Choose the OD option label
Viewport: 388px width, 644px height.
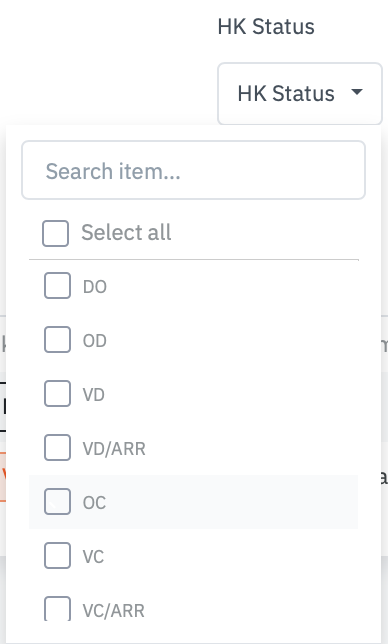(x=95, y=341)
